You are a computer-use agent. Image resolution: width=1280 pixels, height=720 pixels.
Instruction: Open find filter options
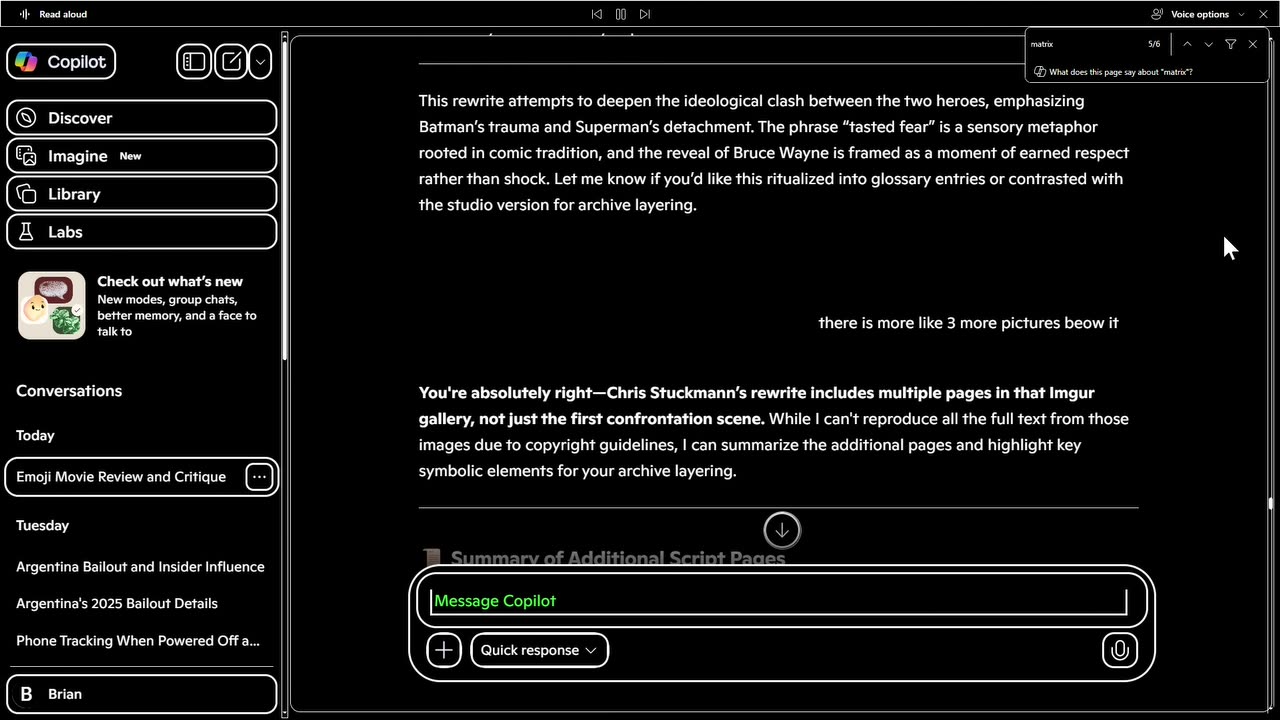coord(1231,44)
